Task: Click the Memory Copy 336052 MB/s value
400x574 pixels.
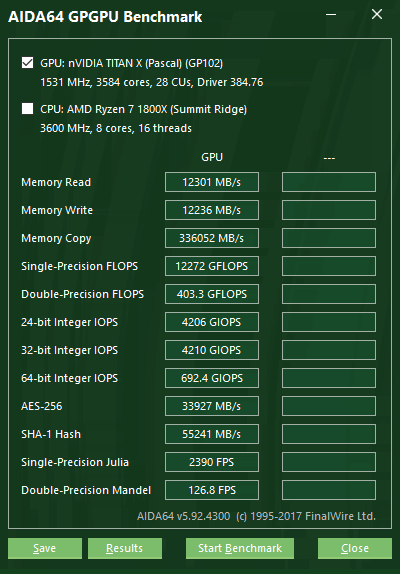Action: [212, 238]
